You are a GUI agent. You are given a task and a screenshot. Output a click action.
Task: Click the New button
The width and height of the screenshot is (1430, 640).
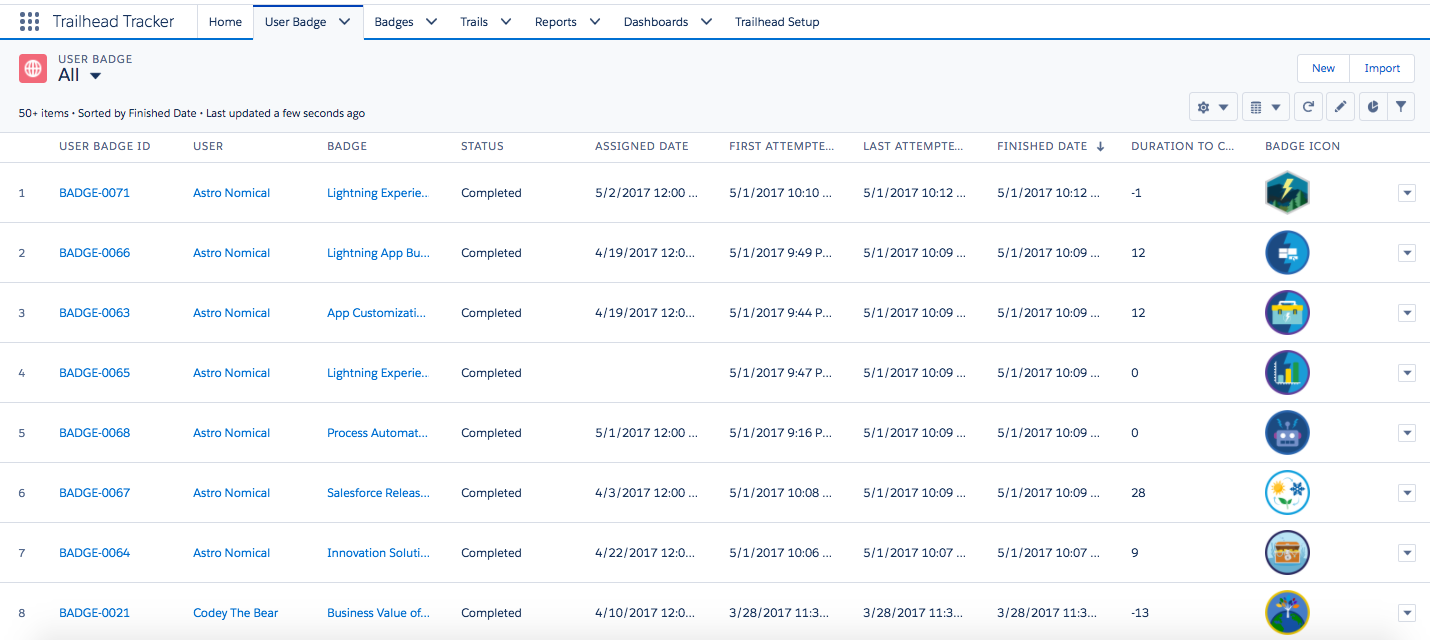coord(1323,68)
